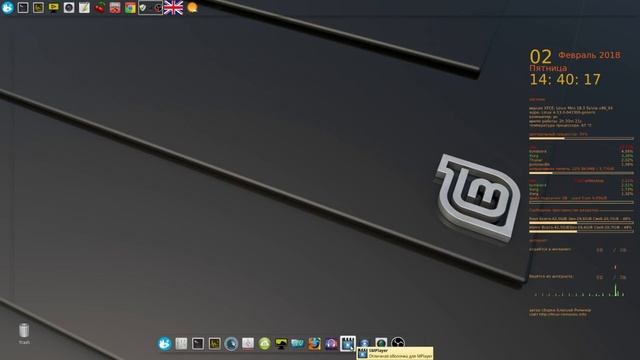Open the red cherries app icon in top panel
The height and width of the screenshot is (360, 640).
(100, 7)
